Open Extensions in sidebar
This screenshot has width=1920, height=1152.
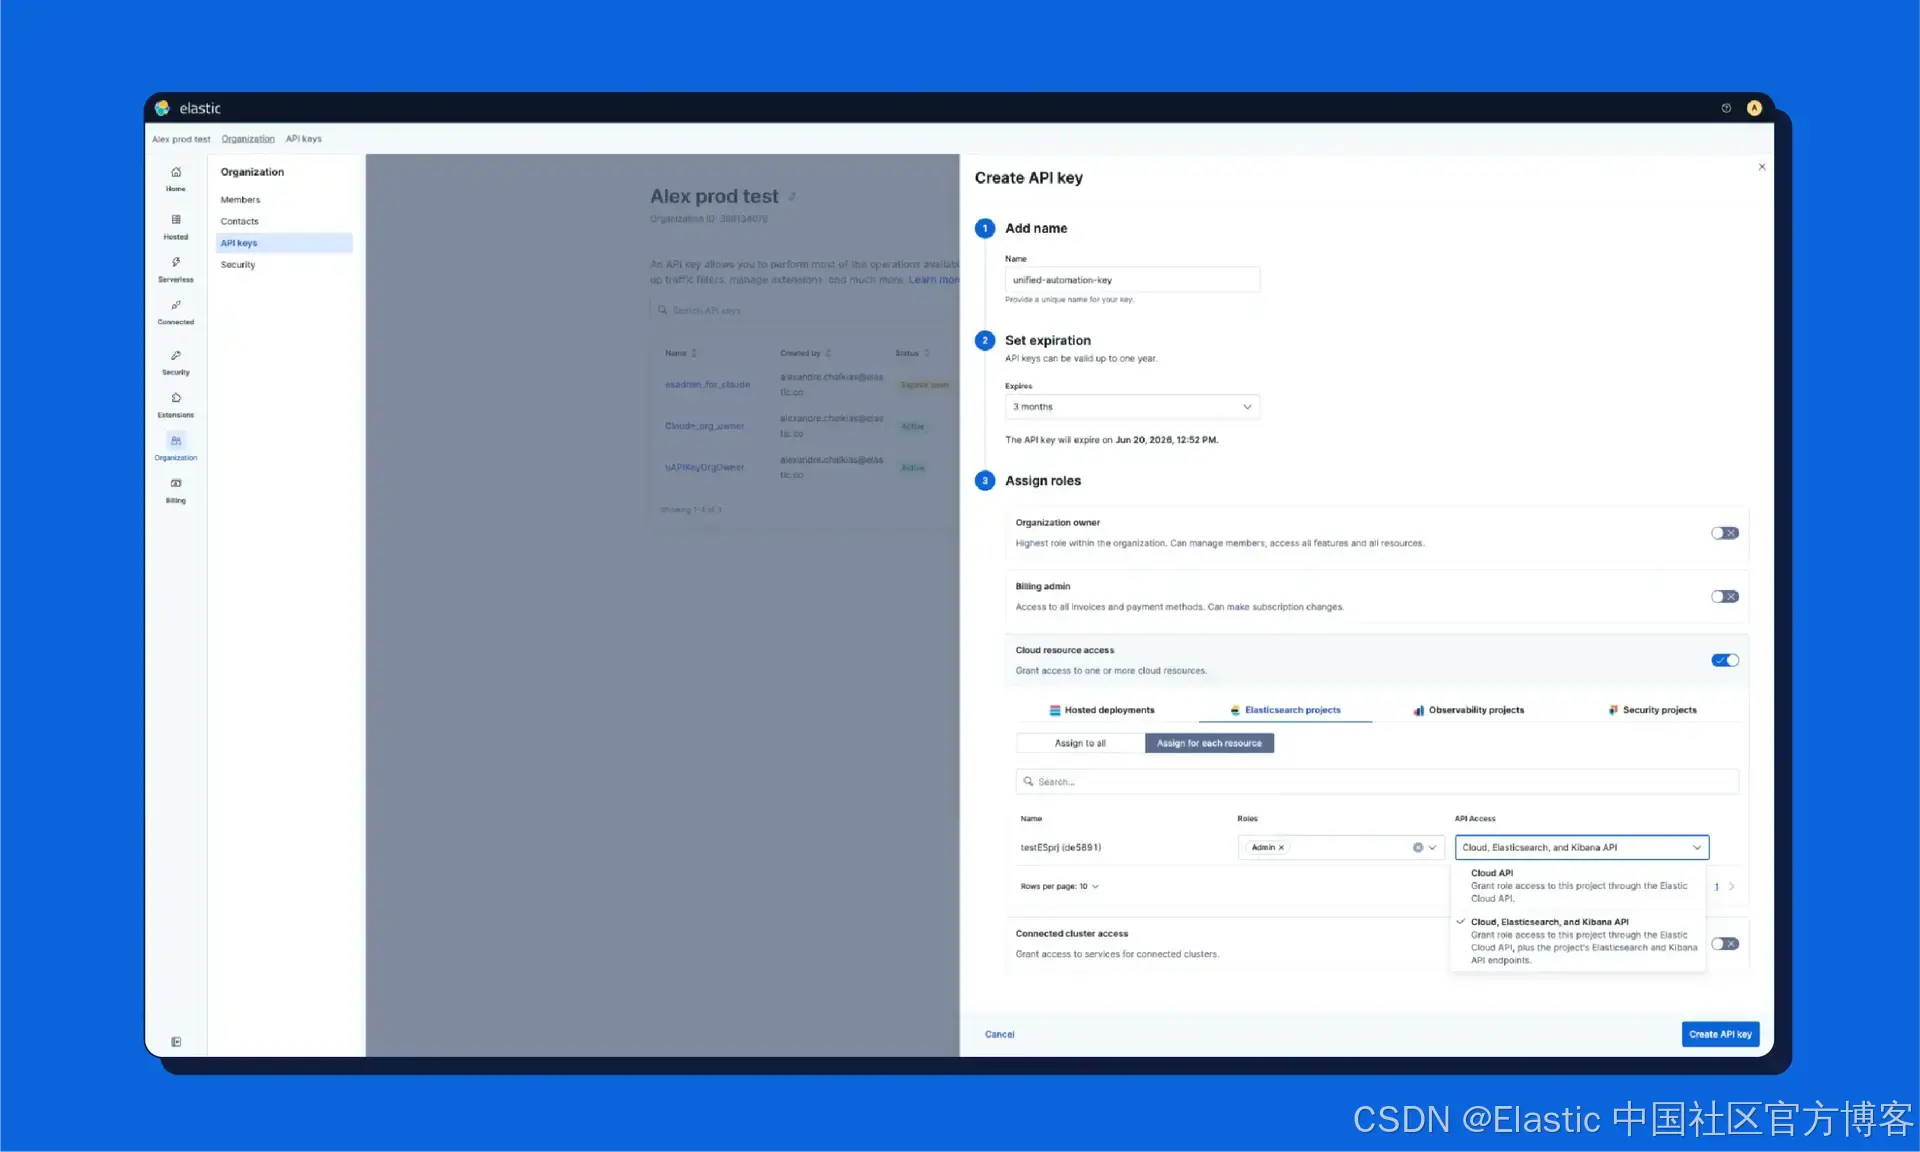176,404
